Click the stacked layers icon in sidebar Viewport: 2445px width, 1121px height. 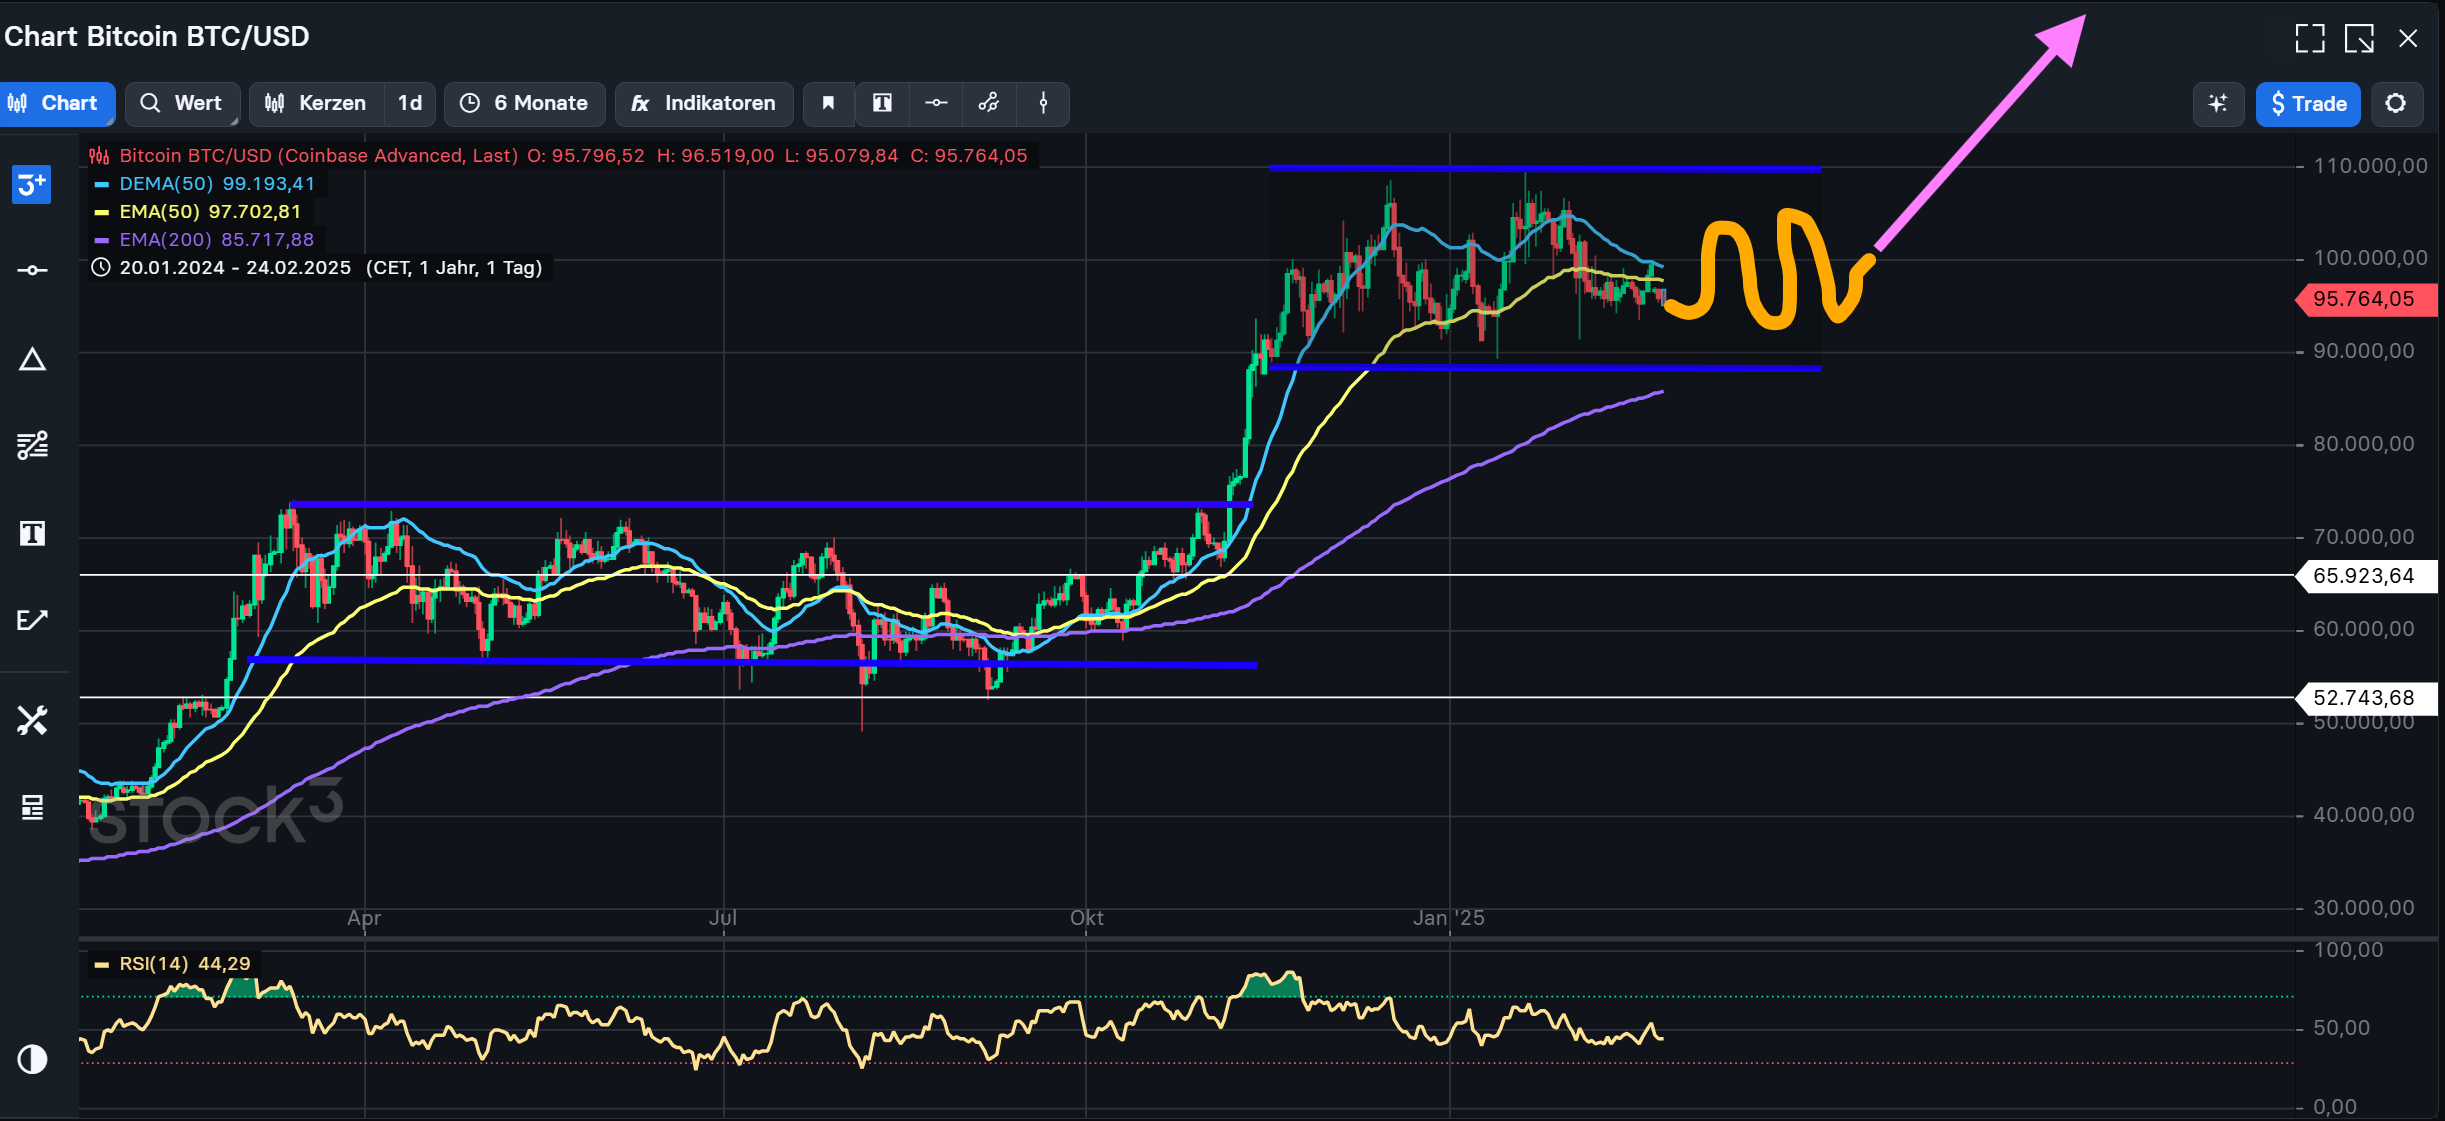(32, 807)
